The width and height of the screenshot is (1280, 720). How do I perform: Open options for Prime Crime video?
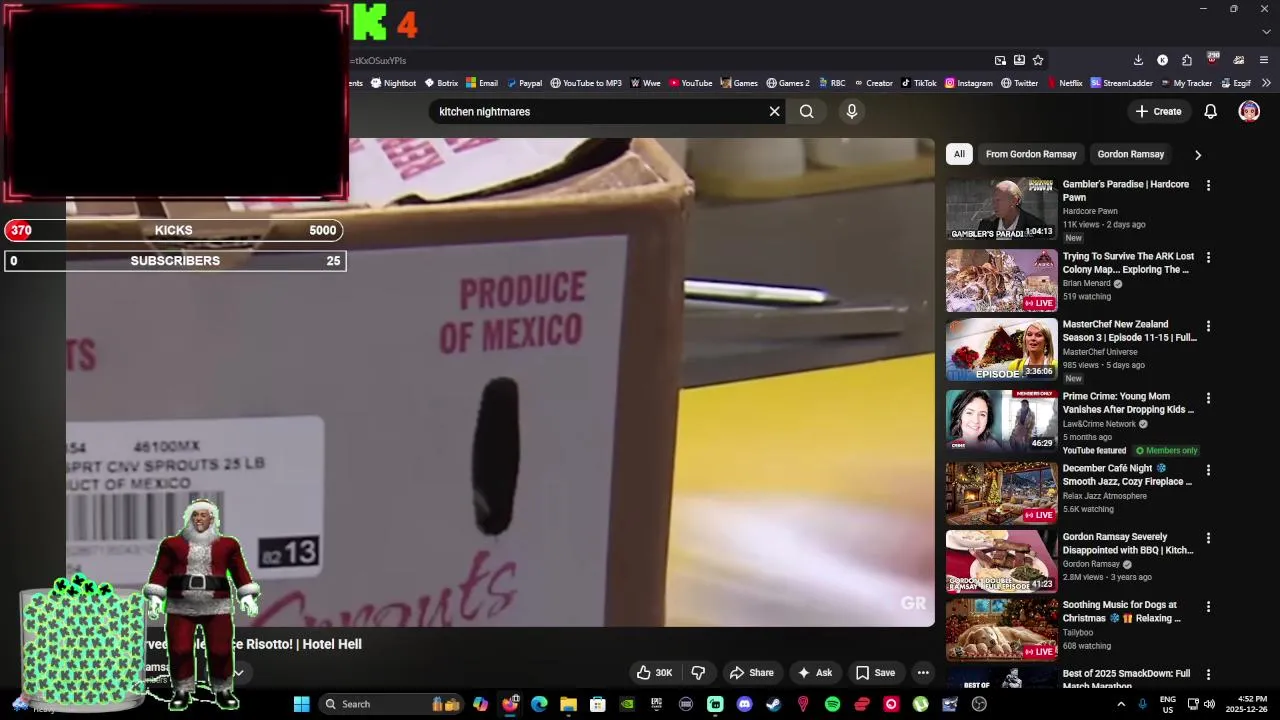(1208, 397)
